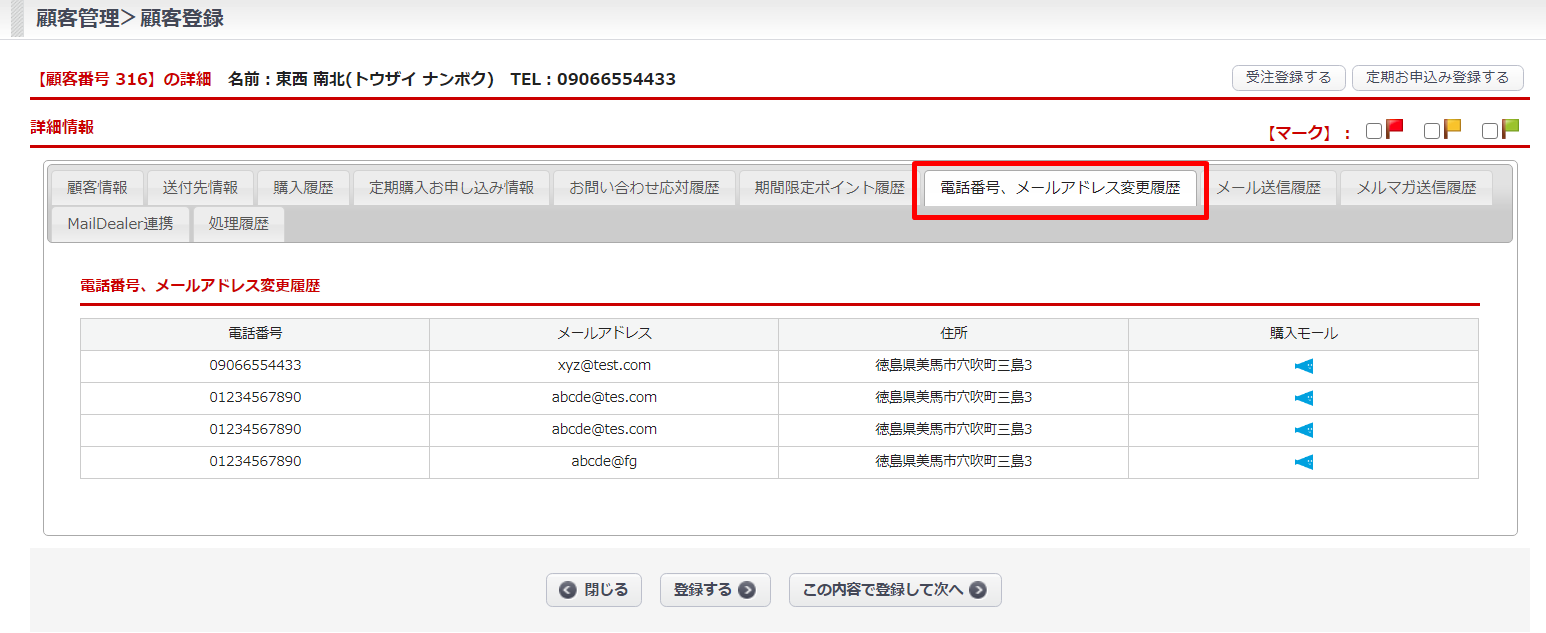
Task: Click the green flag mark icon
Action: pos(1510,130)
